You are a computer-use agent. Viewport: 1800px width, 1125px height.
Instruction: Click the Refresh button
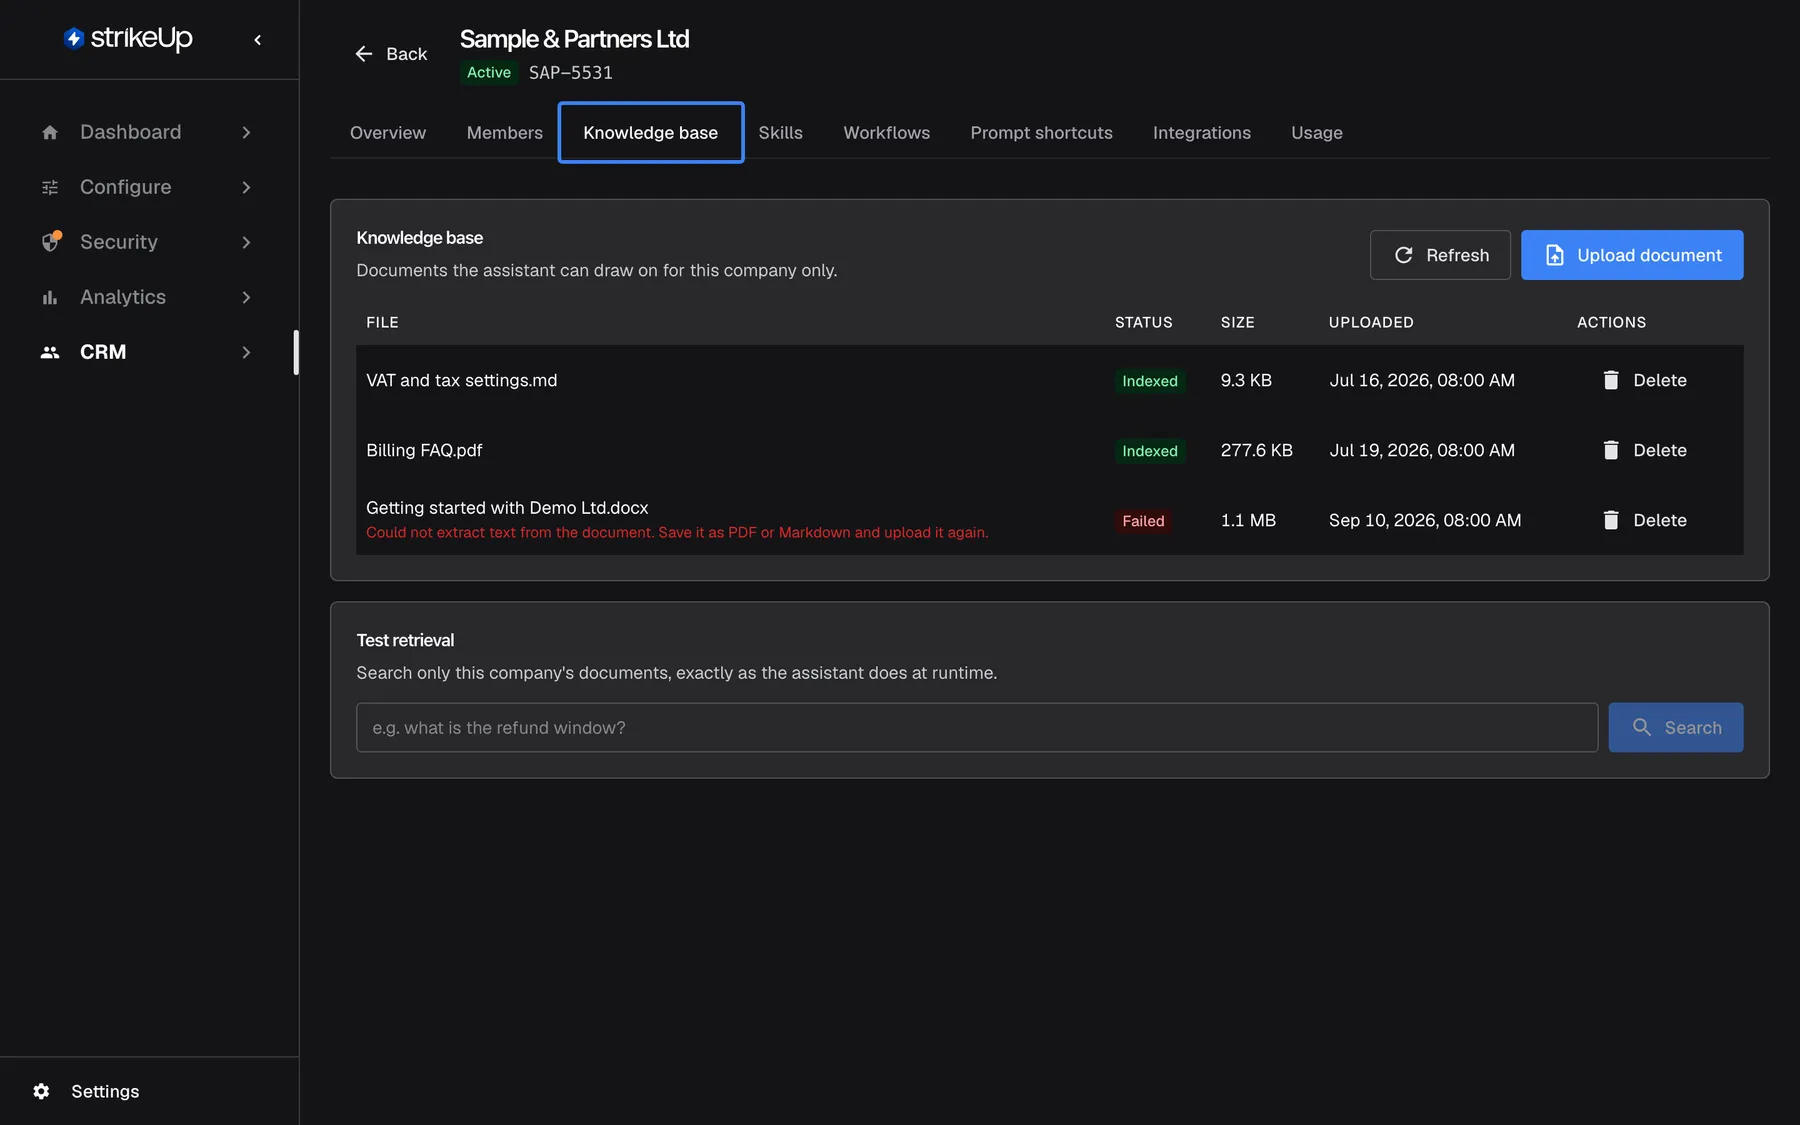click(1440, 255)
